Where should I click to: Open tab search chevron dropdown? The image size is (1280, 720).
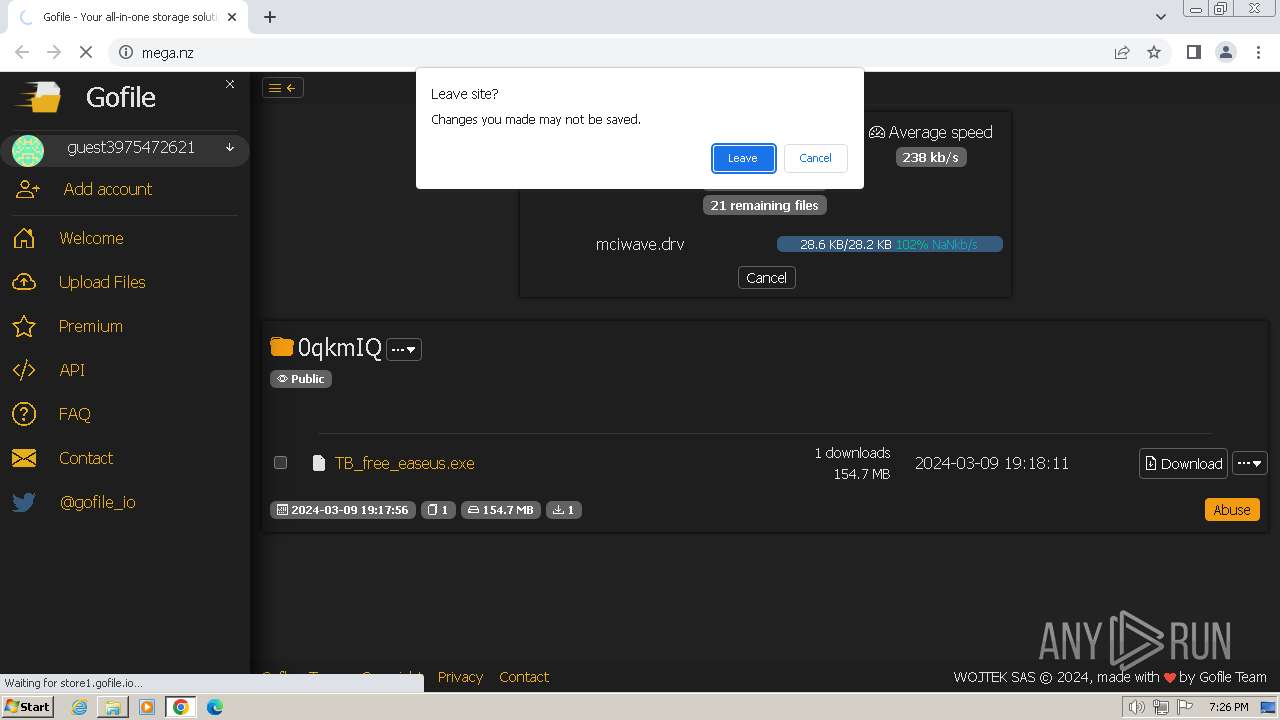pyautogui.click(x=1160, y=17)
